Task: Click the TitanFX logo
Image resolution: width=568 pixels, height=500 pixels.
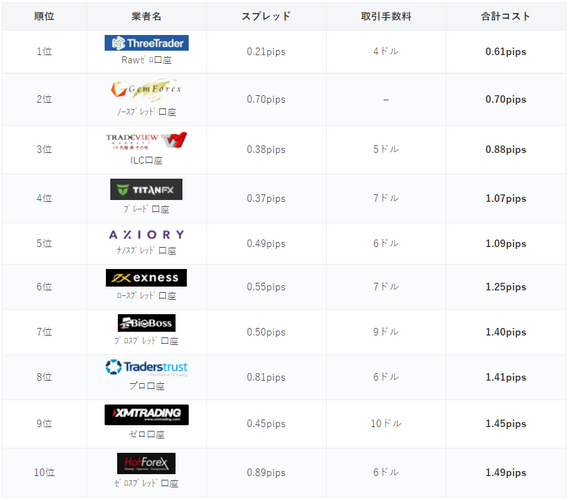Action: point(146,189)
